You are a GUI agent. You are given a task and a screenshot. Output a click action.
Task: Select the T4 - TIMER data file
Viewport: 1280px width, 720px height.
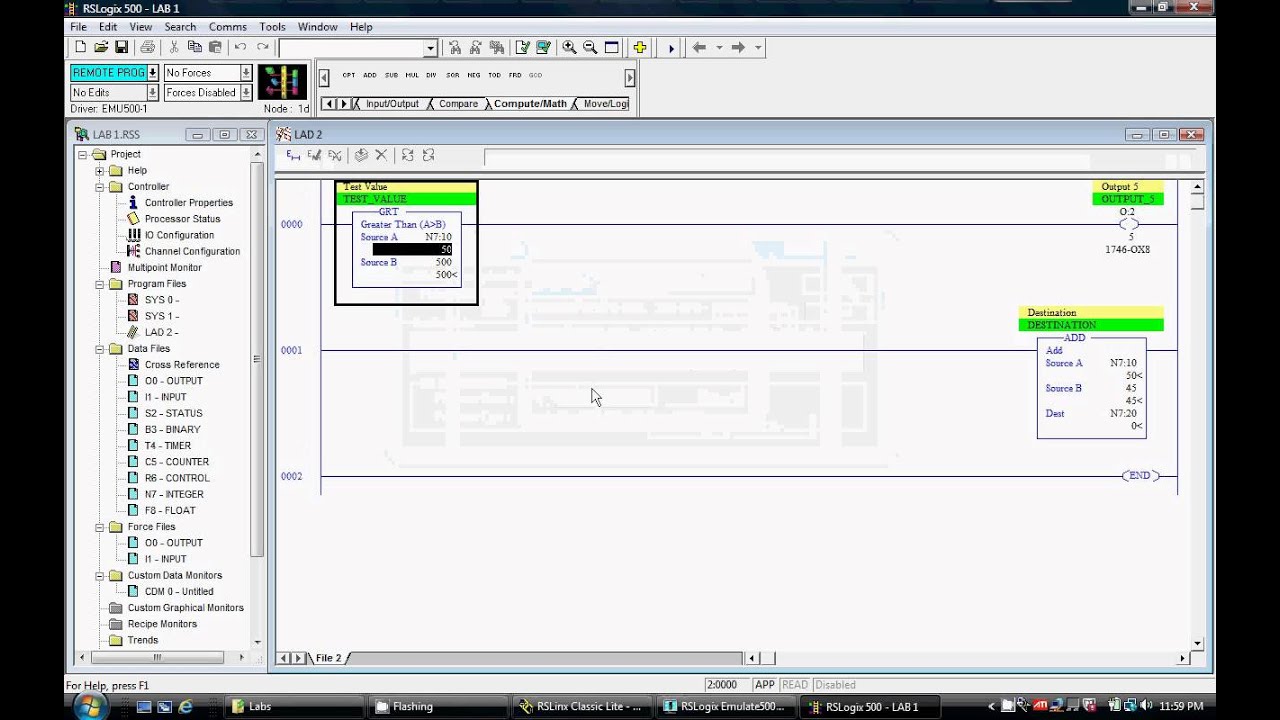pos(167,446)
